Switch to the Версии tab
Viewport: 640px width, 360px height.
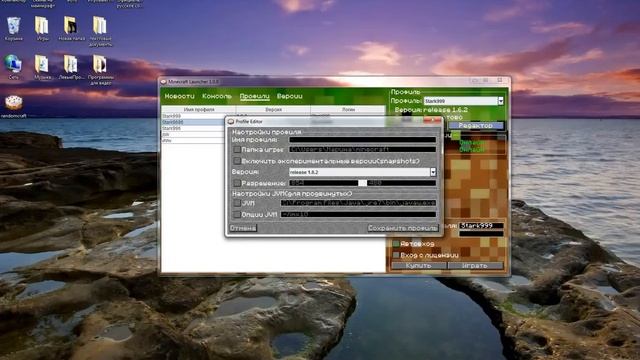290,96
